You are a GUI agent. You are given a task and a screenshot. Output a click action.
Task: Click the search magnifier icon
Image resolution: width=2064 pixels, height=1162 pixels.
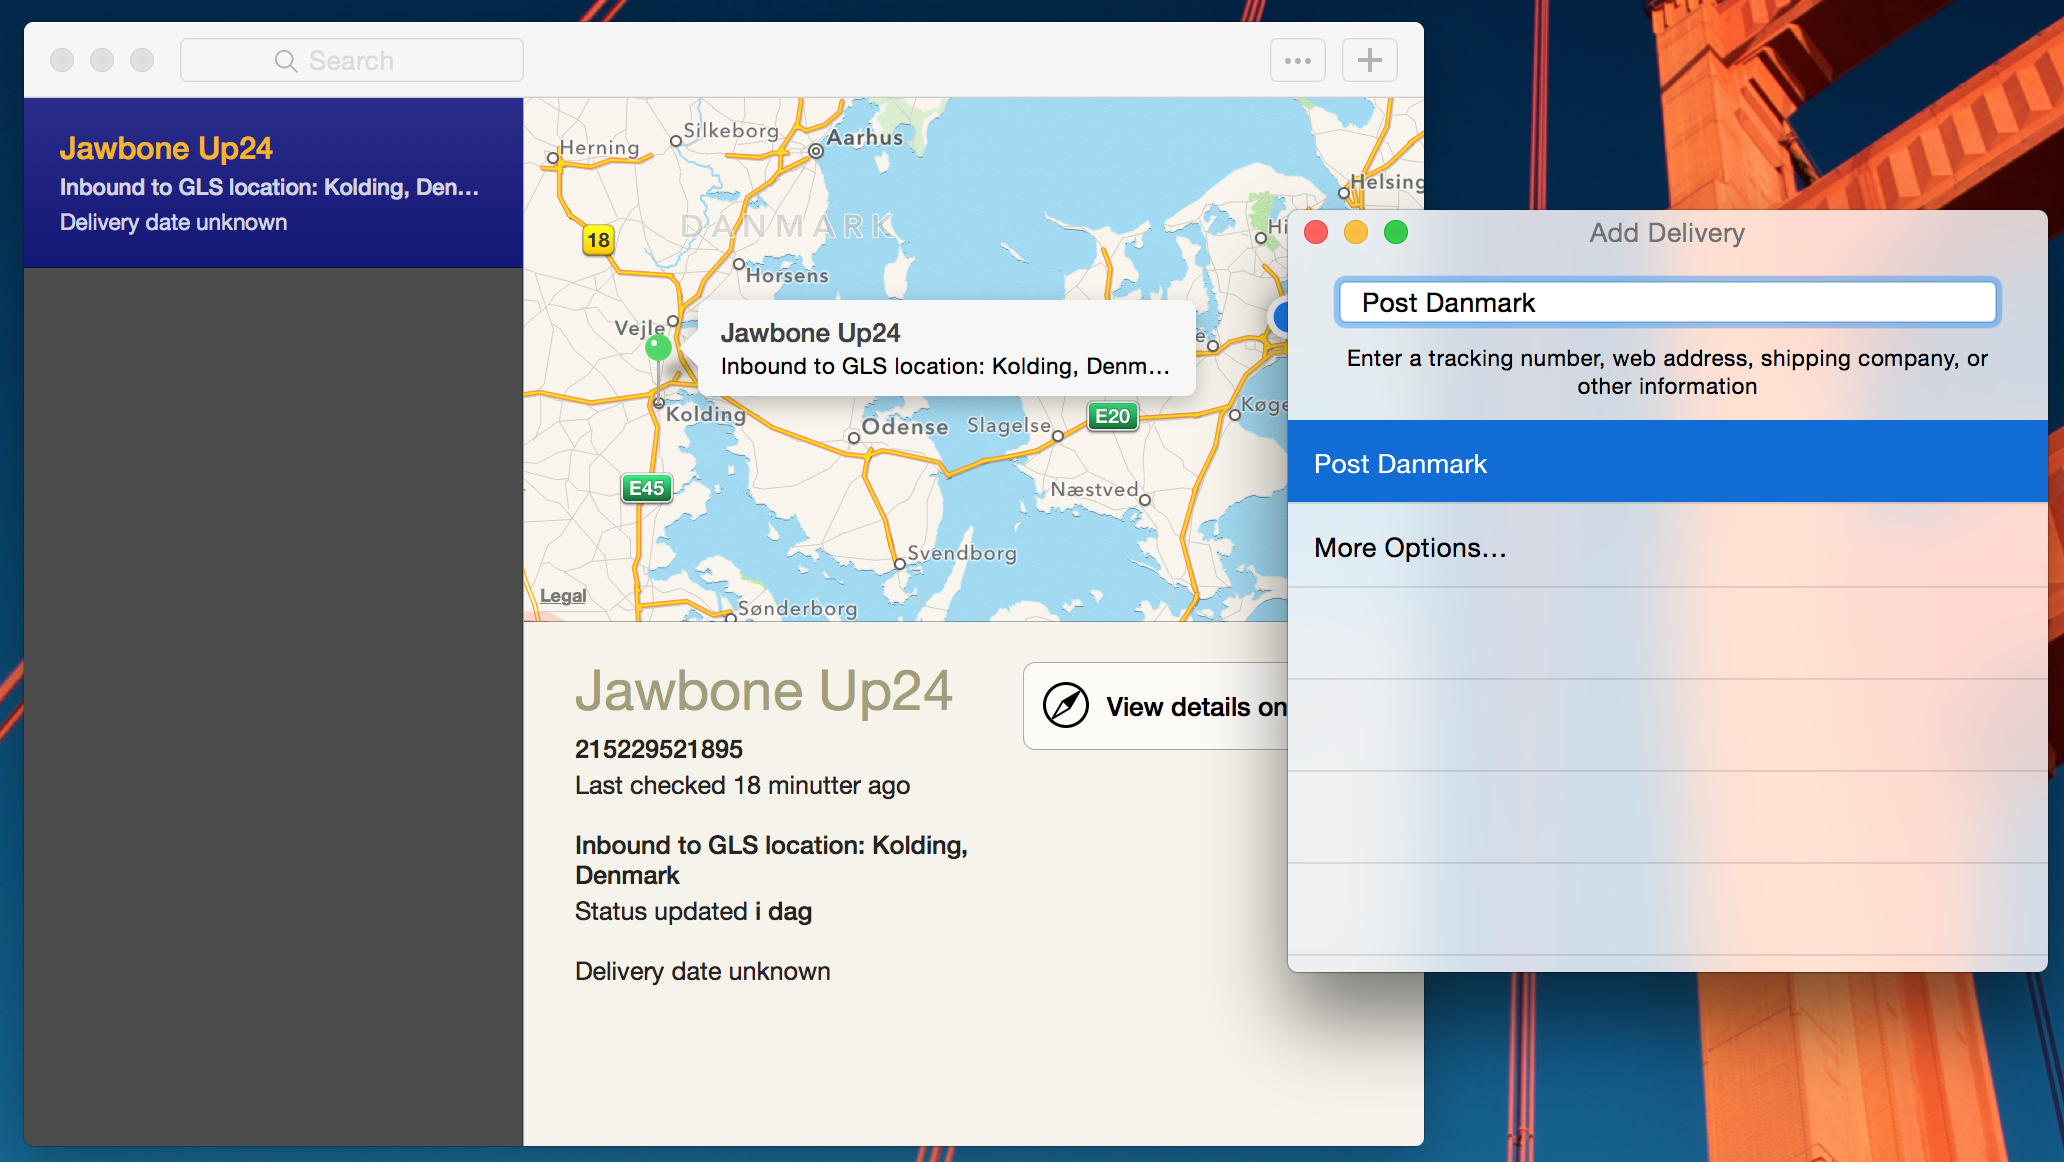click(x=286, y=61)
